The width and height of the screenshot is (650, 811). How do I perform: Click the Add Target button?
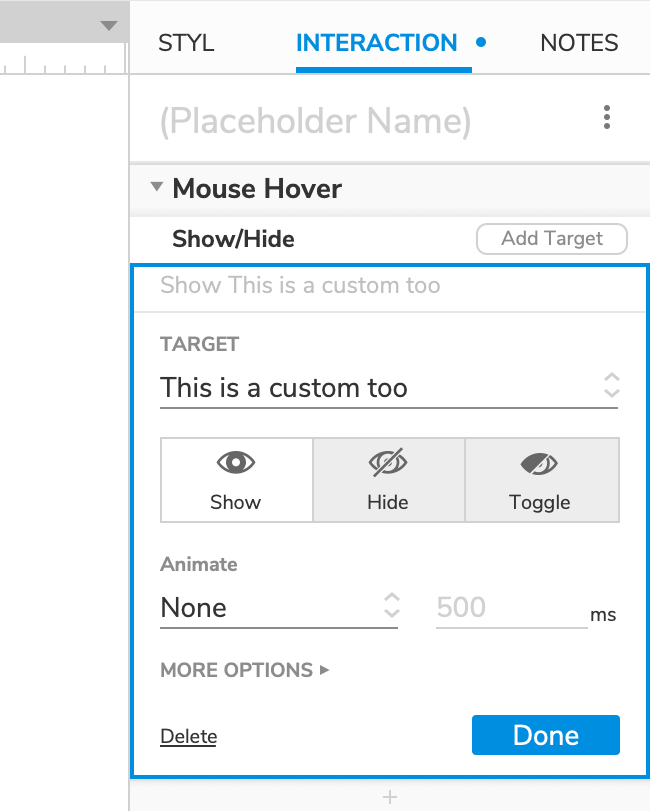click(552, 239)
